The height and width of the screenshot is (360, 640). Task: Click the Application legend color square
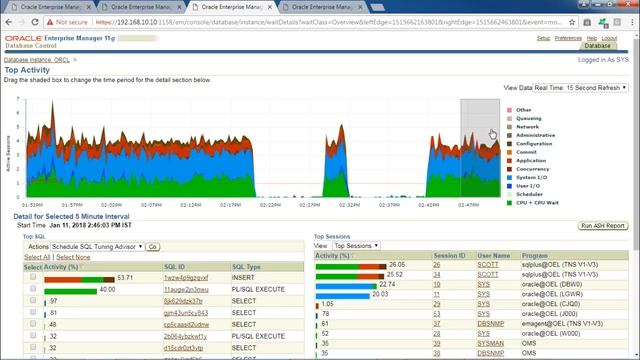(509, 161)
